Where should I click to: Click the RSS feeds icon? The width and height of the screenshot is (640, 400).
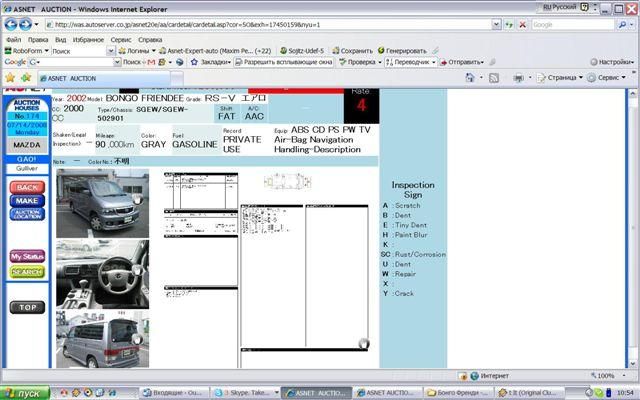pos(494,78)
